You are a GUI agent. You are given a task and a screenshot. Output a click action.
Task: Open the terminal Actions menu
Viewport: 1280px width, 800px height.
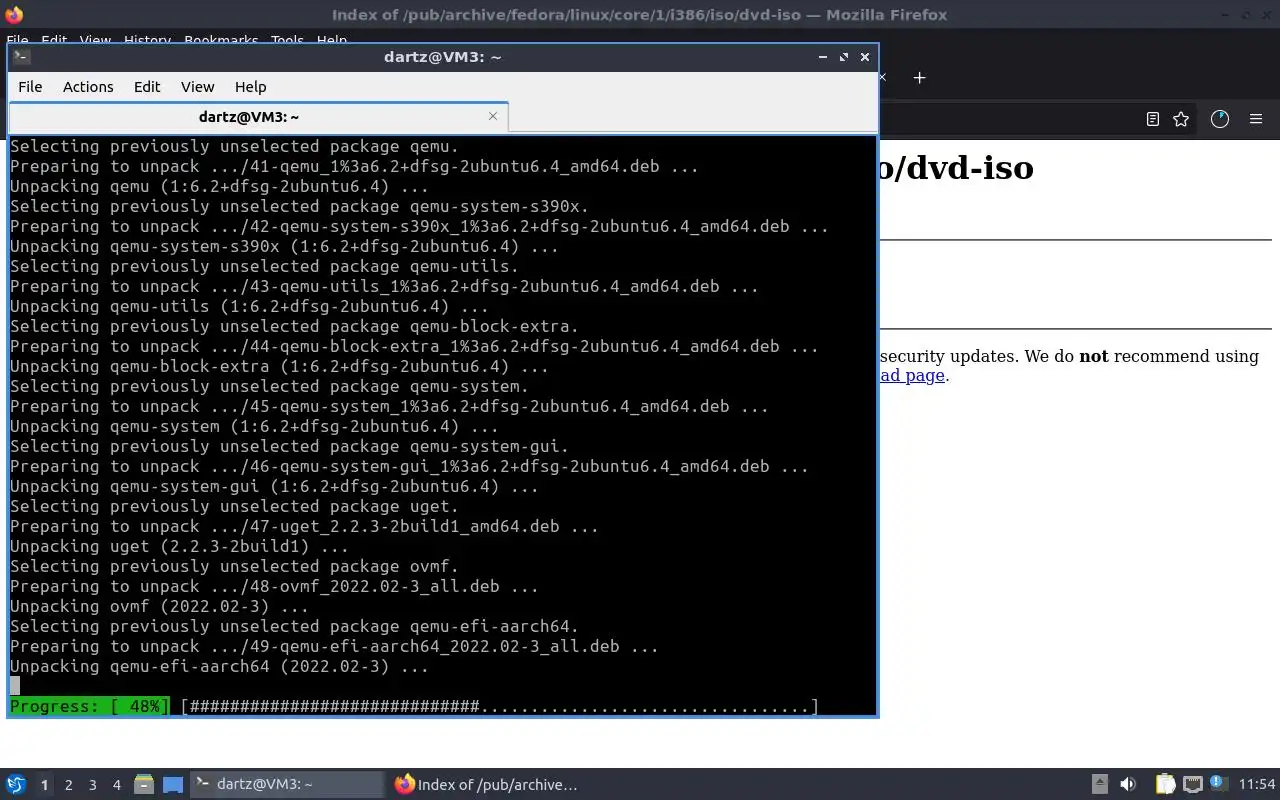point(88,87)
